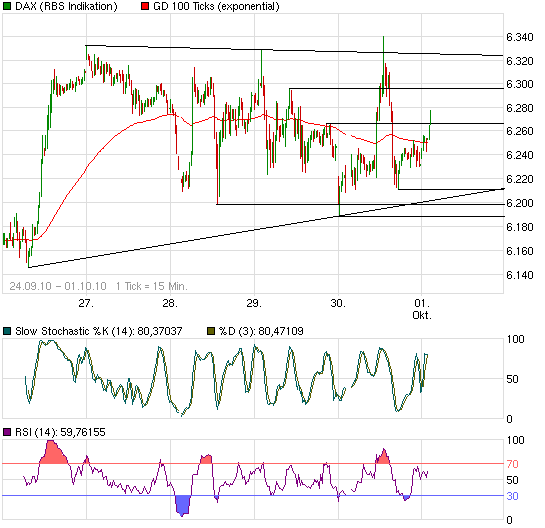
Task: Click the '100' label on the RSI axis
Action: (x=515, y=440)
